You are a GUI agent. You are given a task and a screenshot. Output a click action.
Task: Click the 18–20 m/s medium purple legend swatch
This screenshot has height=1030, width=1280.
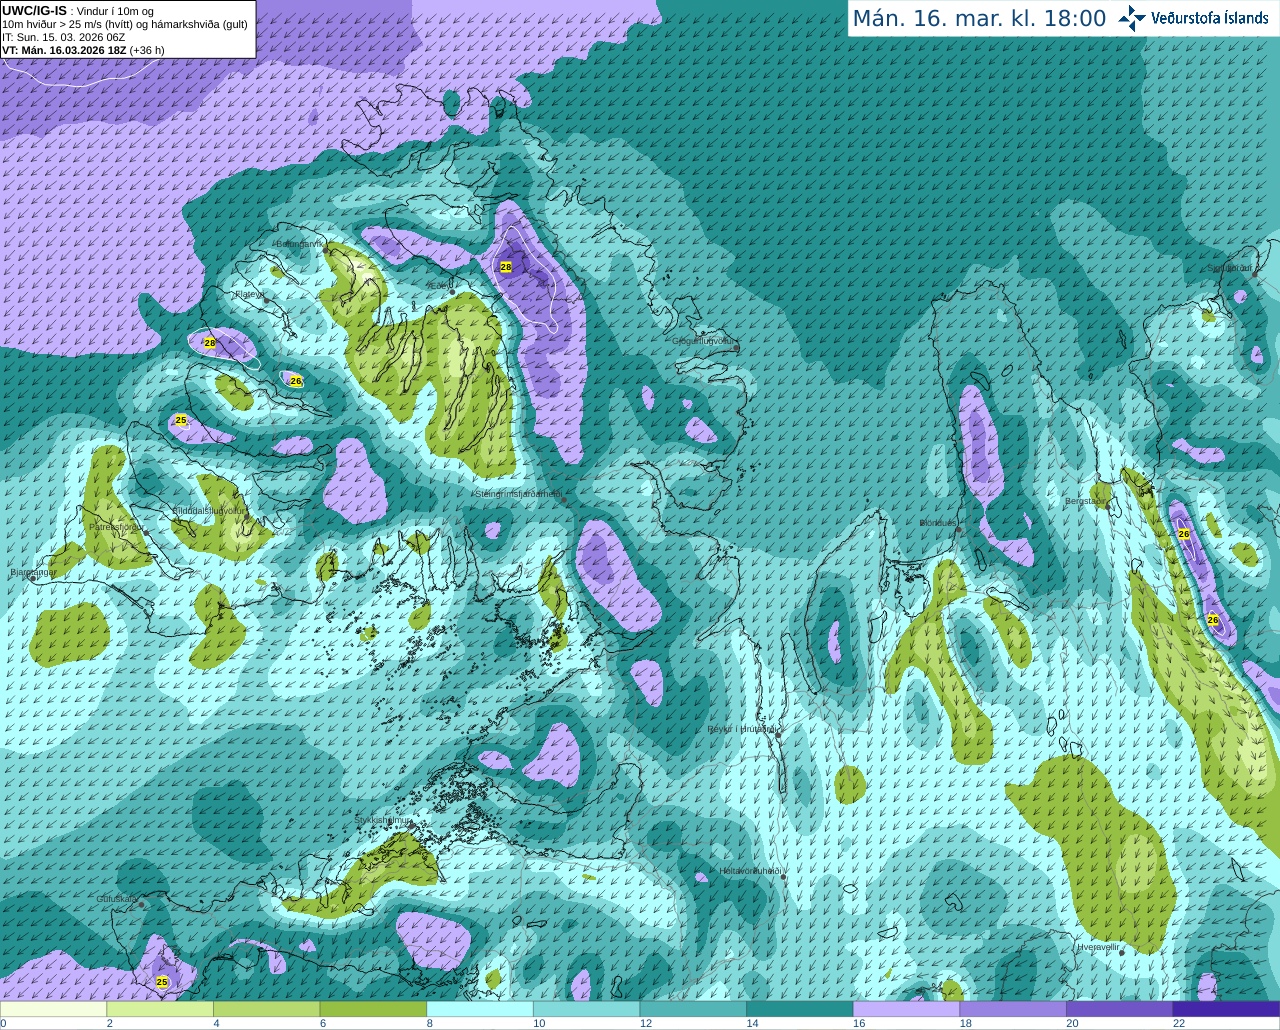coord(1013,1009)
